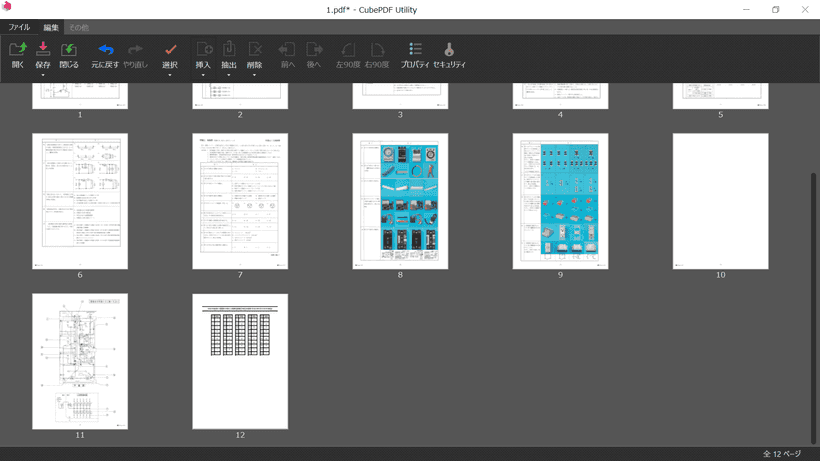Click the page number label 12
The height and width of the screenshot is (461, 820).
click(240, 435)
